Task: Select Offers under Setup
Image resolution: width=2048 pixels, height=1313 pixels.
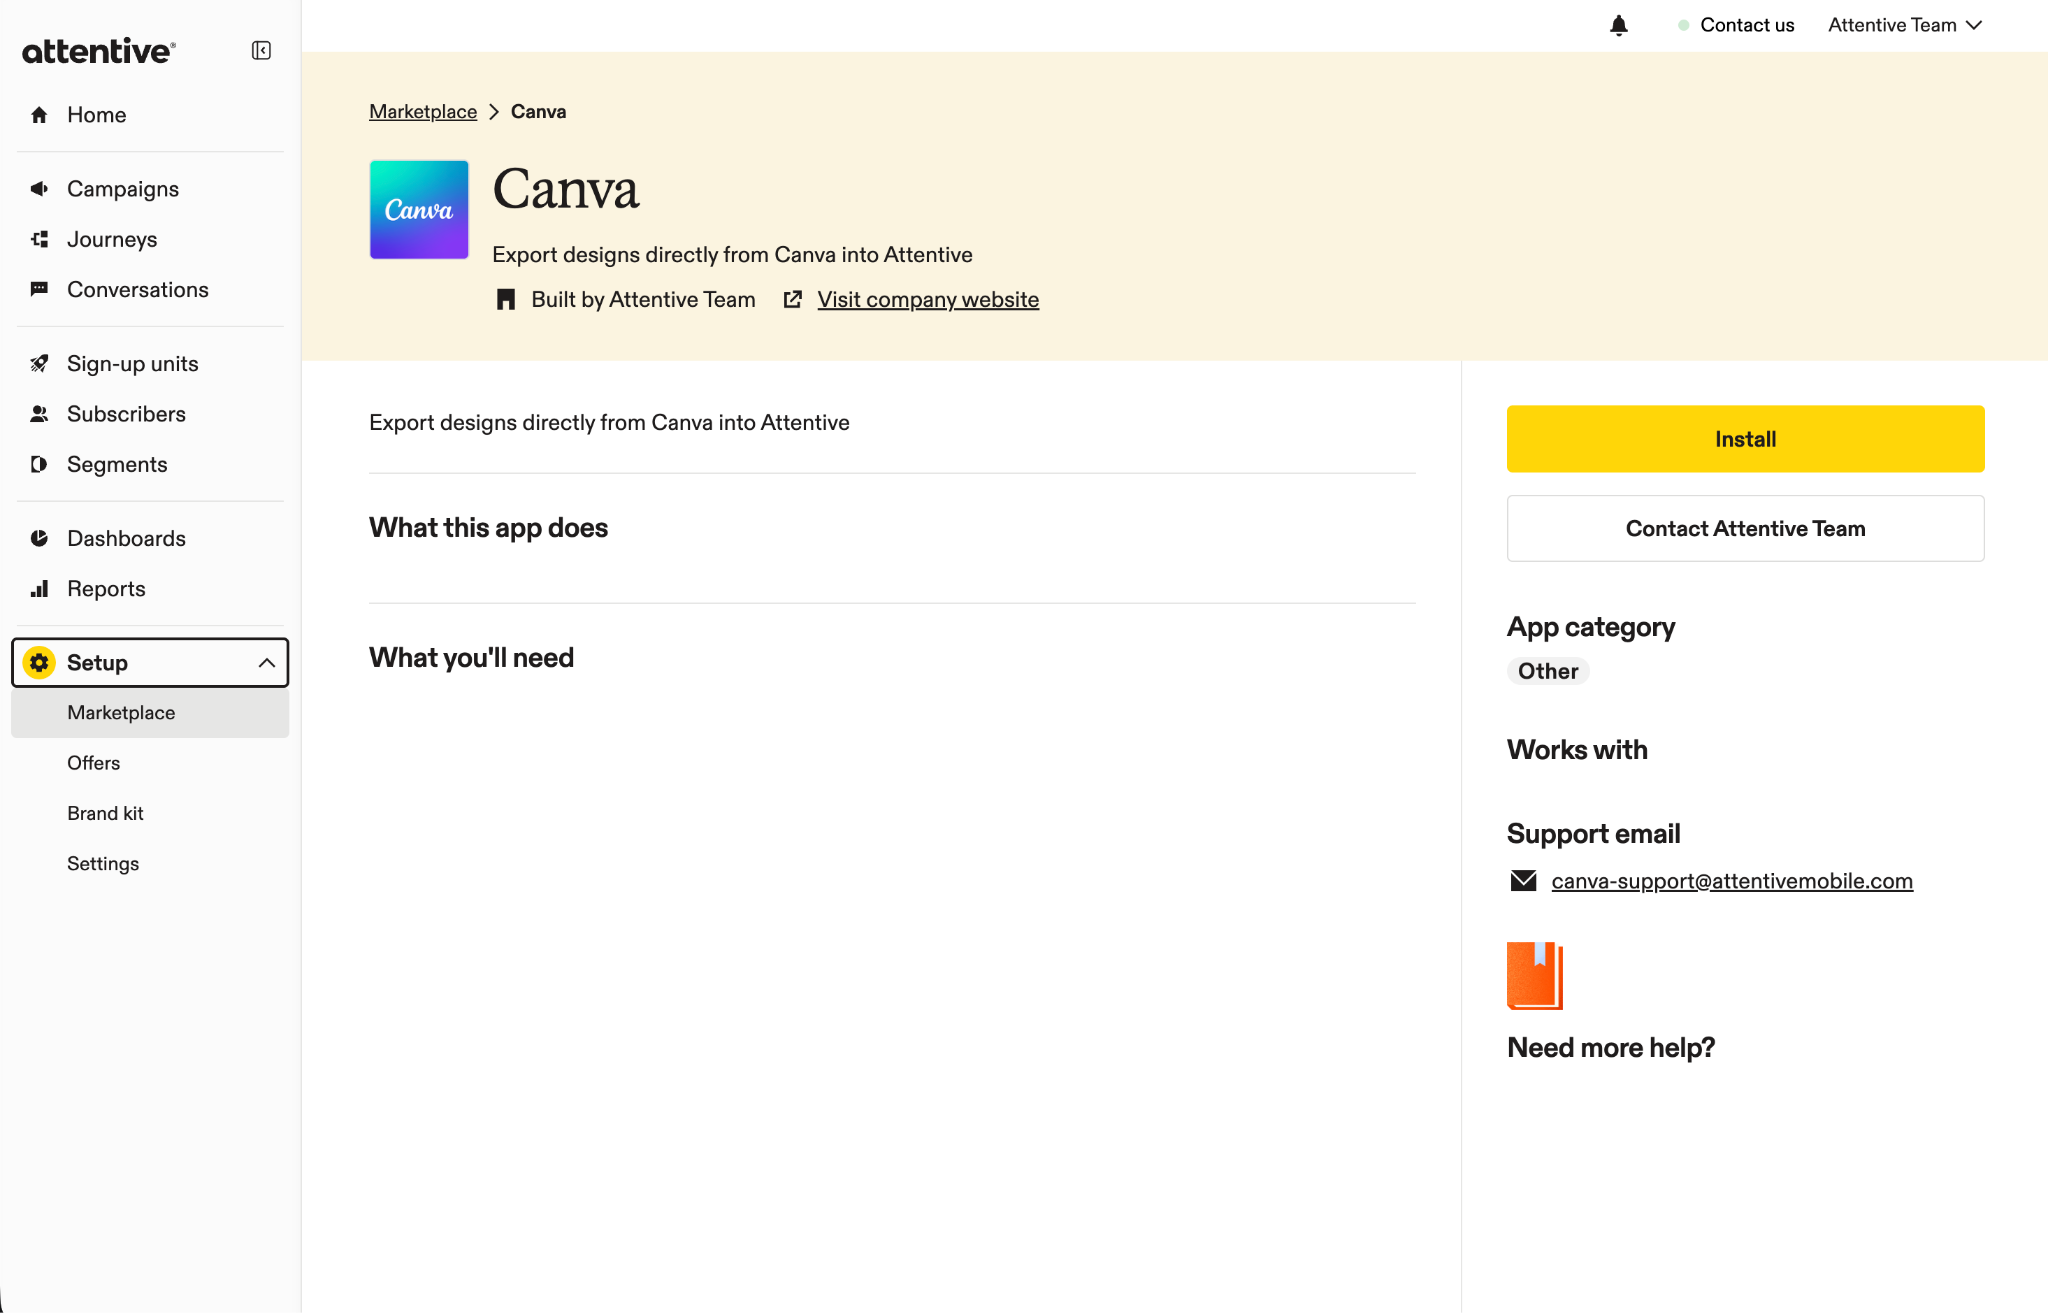Action: 150,763
